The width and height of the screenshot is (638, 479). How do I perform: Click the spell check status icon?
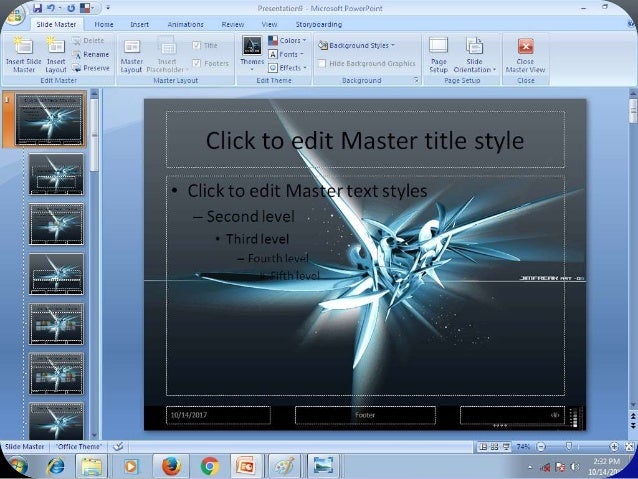coord(118,446)
